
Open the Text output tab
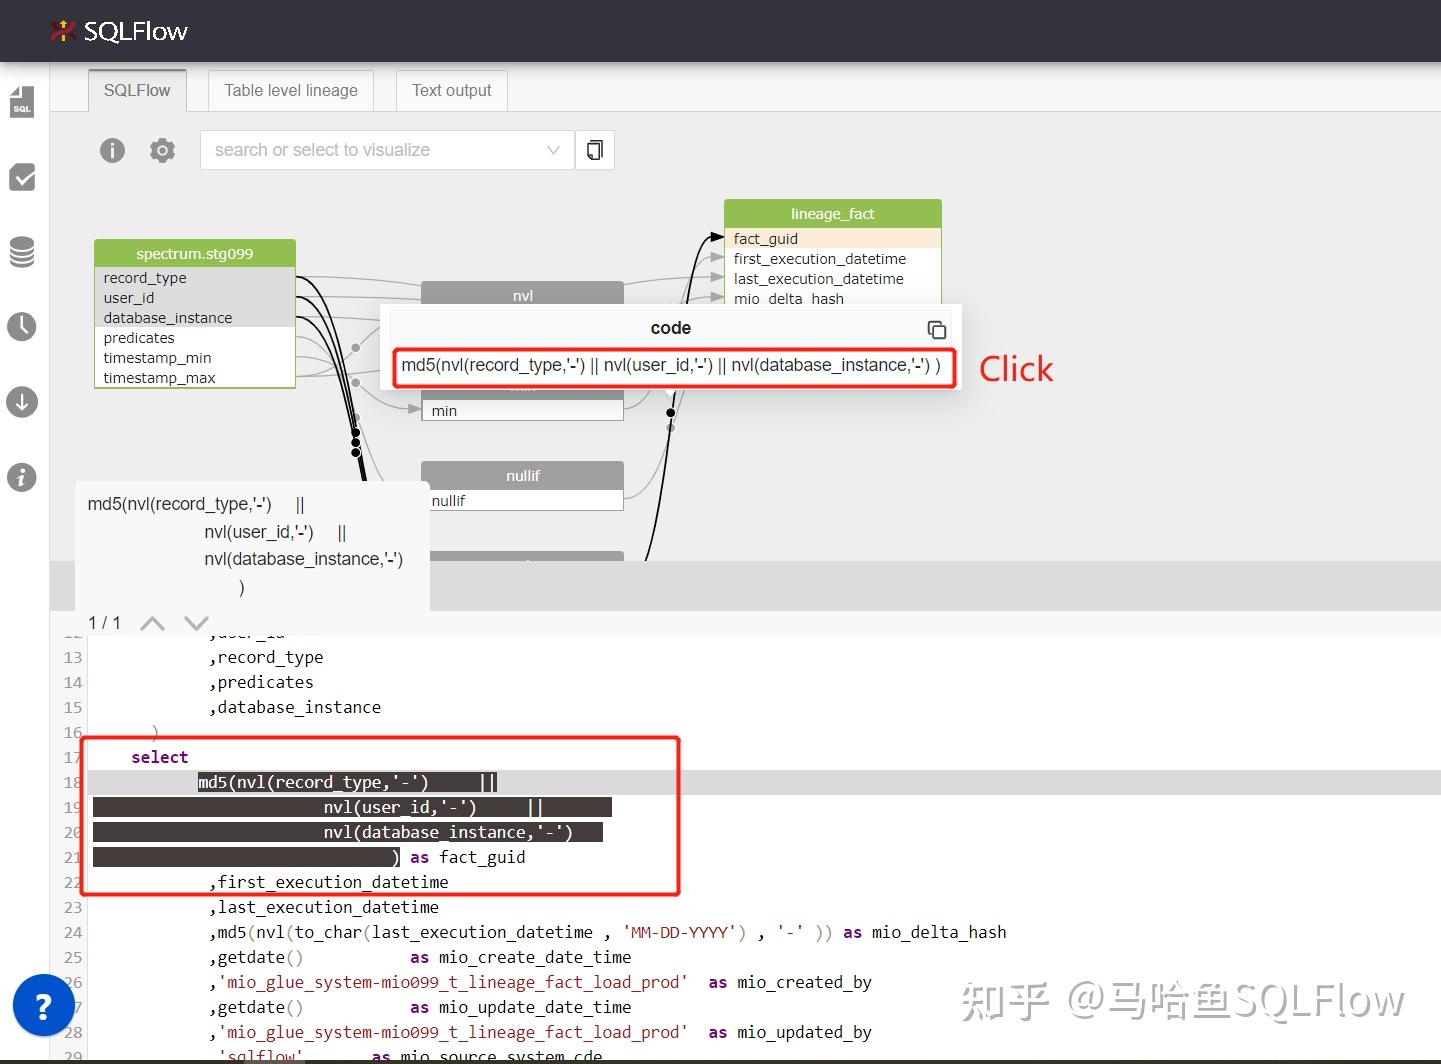pyautogui.click(x=451, y=90)
